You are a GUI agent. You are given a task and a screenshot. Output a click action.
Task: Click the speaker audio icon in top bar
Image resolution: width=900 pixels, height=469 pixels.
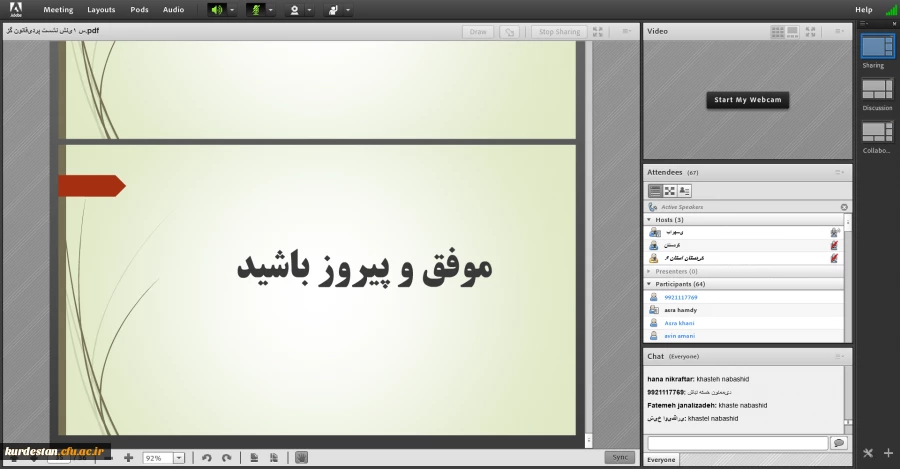216,10
